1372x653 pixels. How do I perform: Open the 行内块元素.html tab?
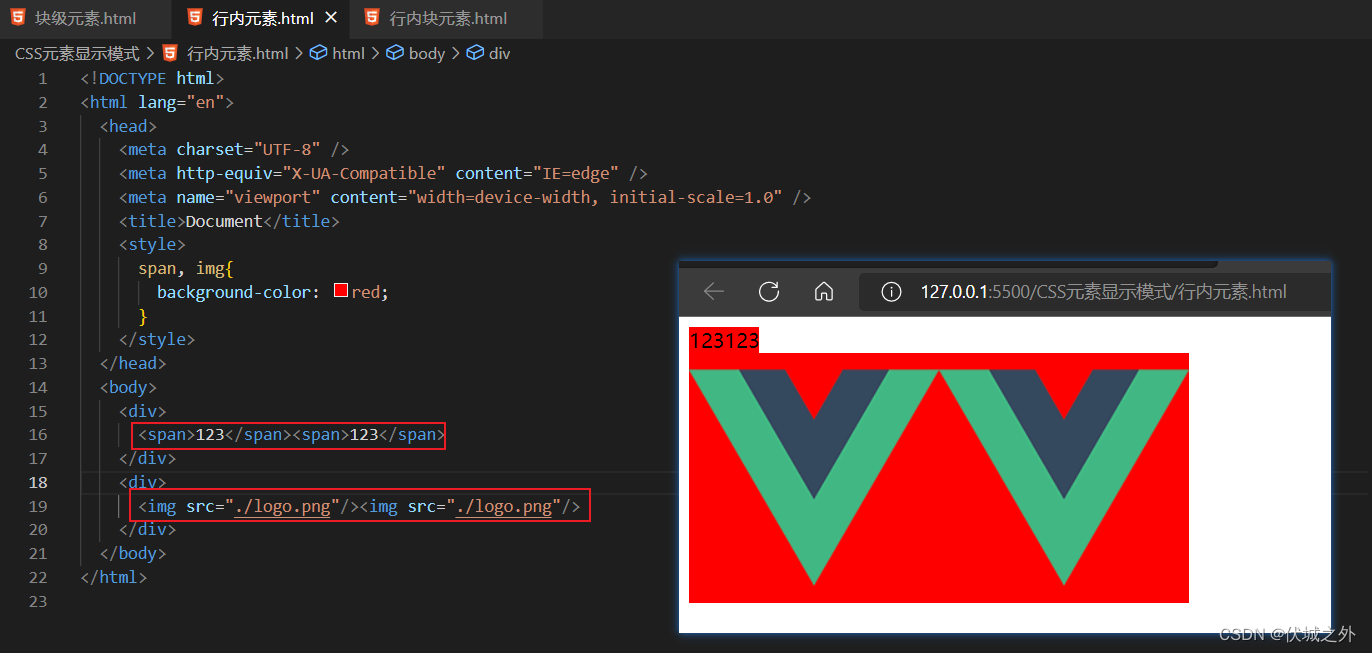point(448,18)
